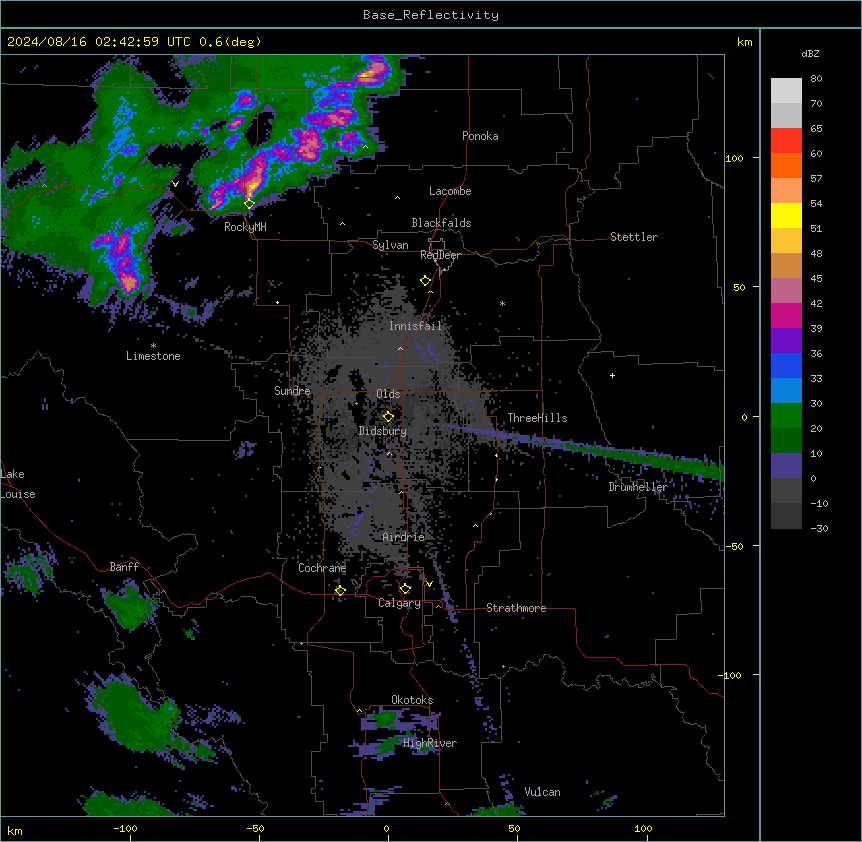Click the Drumheller city label
This screenshot has height=842, width=862.
pos(638,487)
